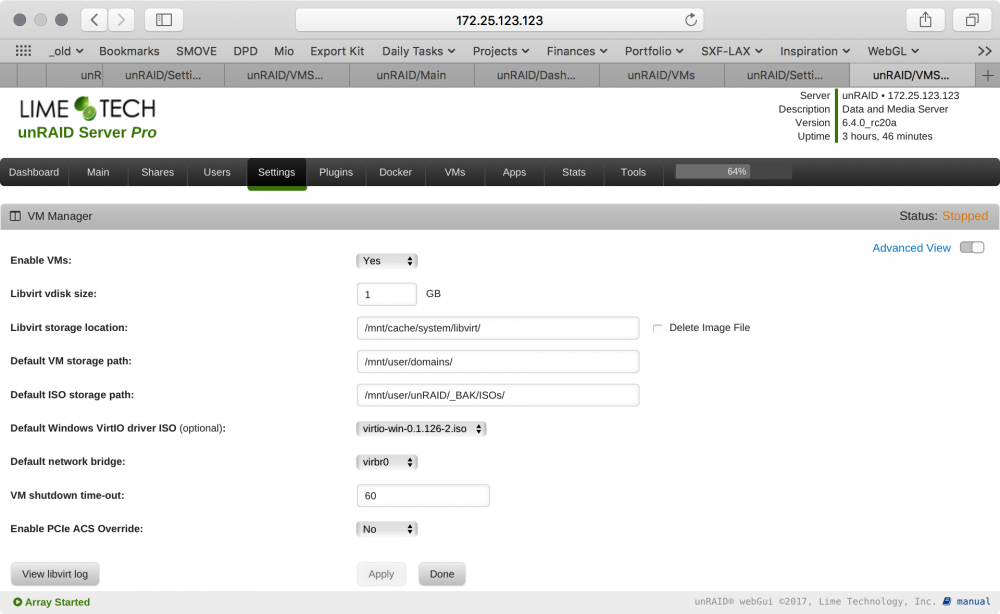Image resolution: width=1000 pixels, height=614 pixels.
Task: Click the Default ISO storage path field
Action: 497,395
